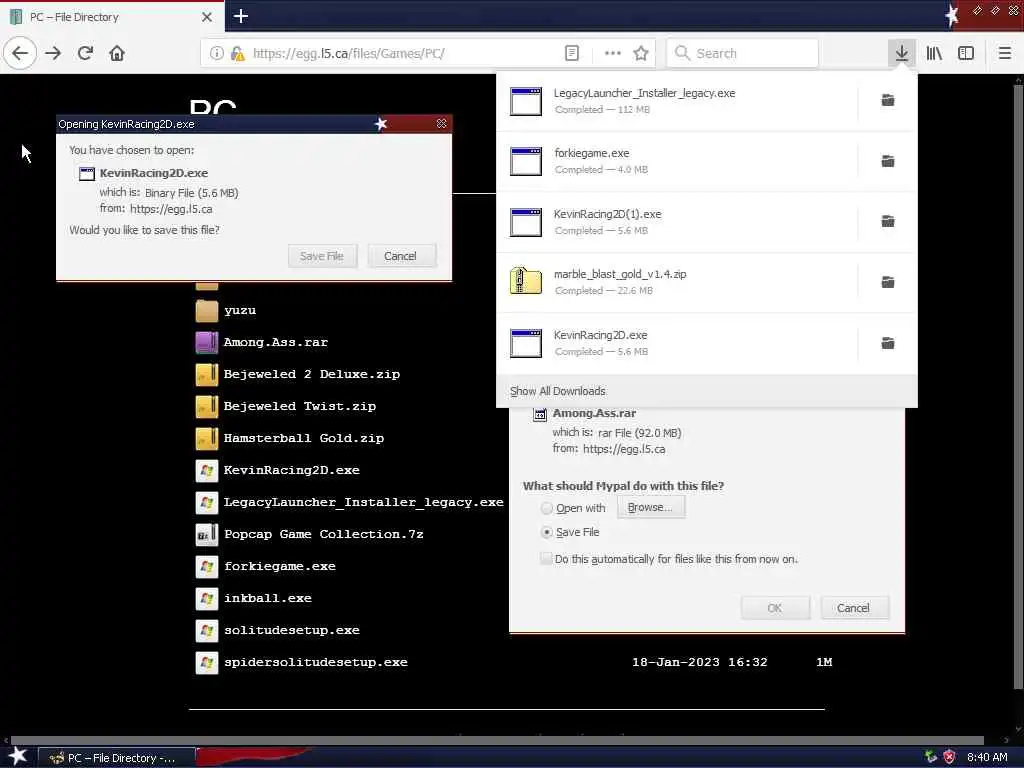
Task: Close the PC – File Directory tab
Action: coord(206,17)
